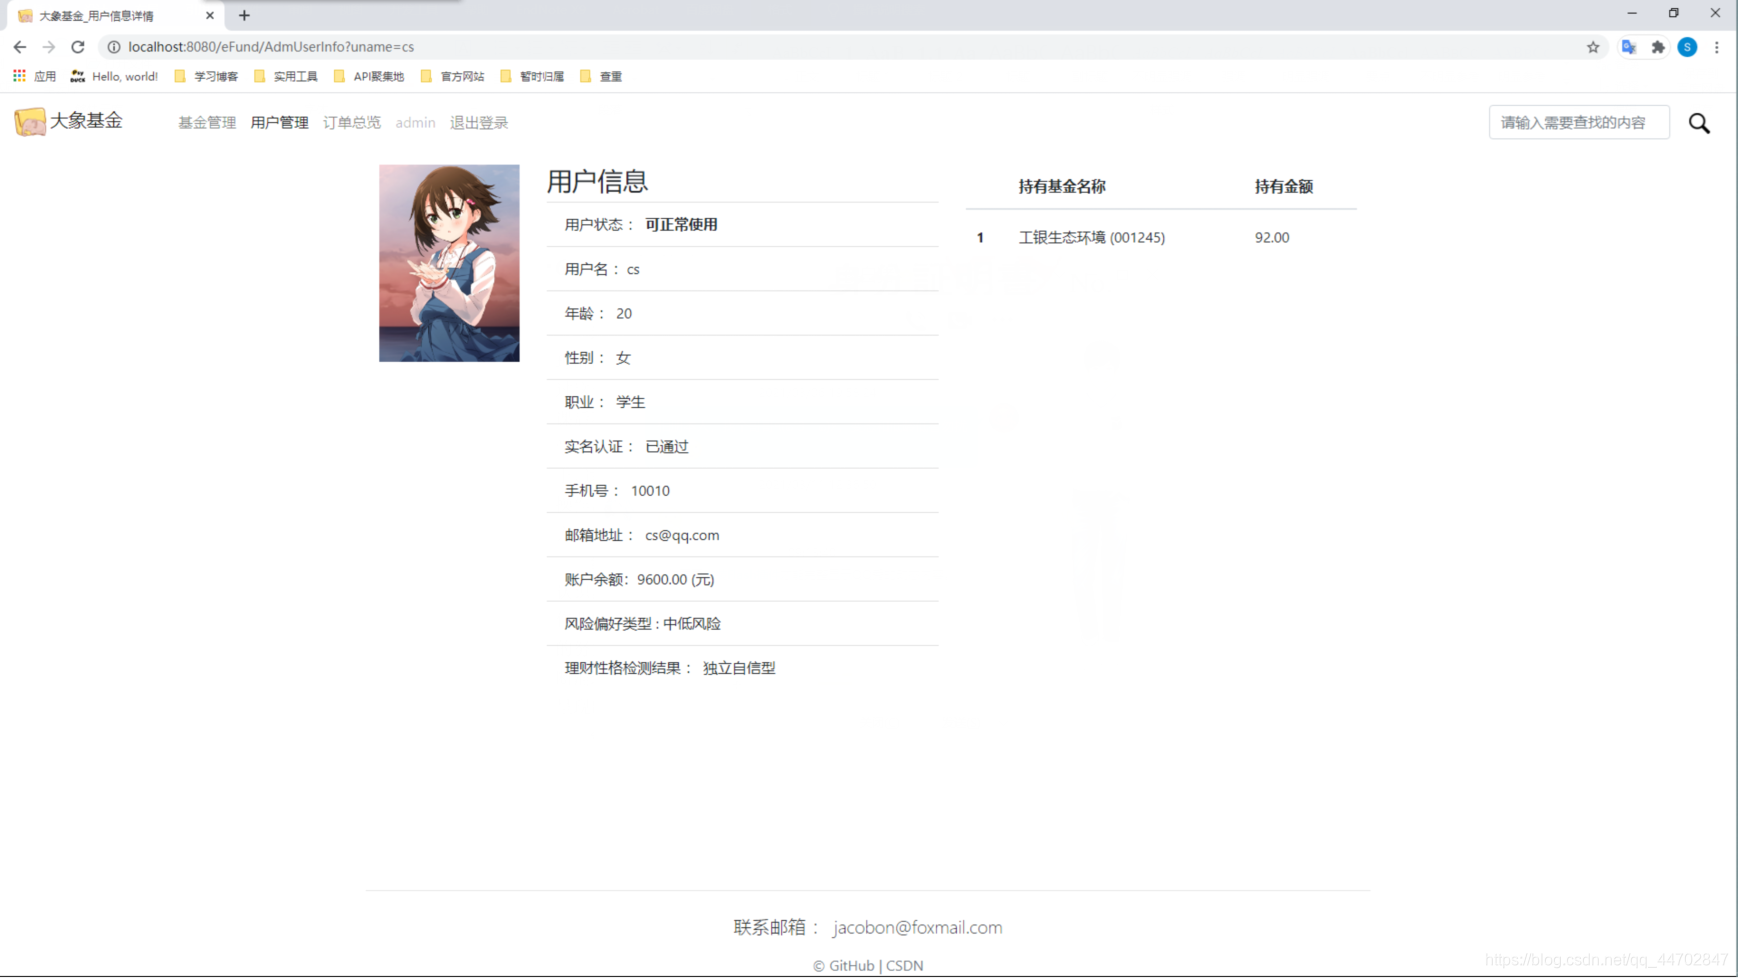The height and width of the screenshot is (978, 1738).
Task: Open the 查重 bookmark folder
Action: tap(601, 76)
